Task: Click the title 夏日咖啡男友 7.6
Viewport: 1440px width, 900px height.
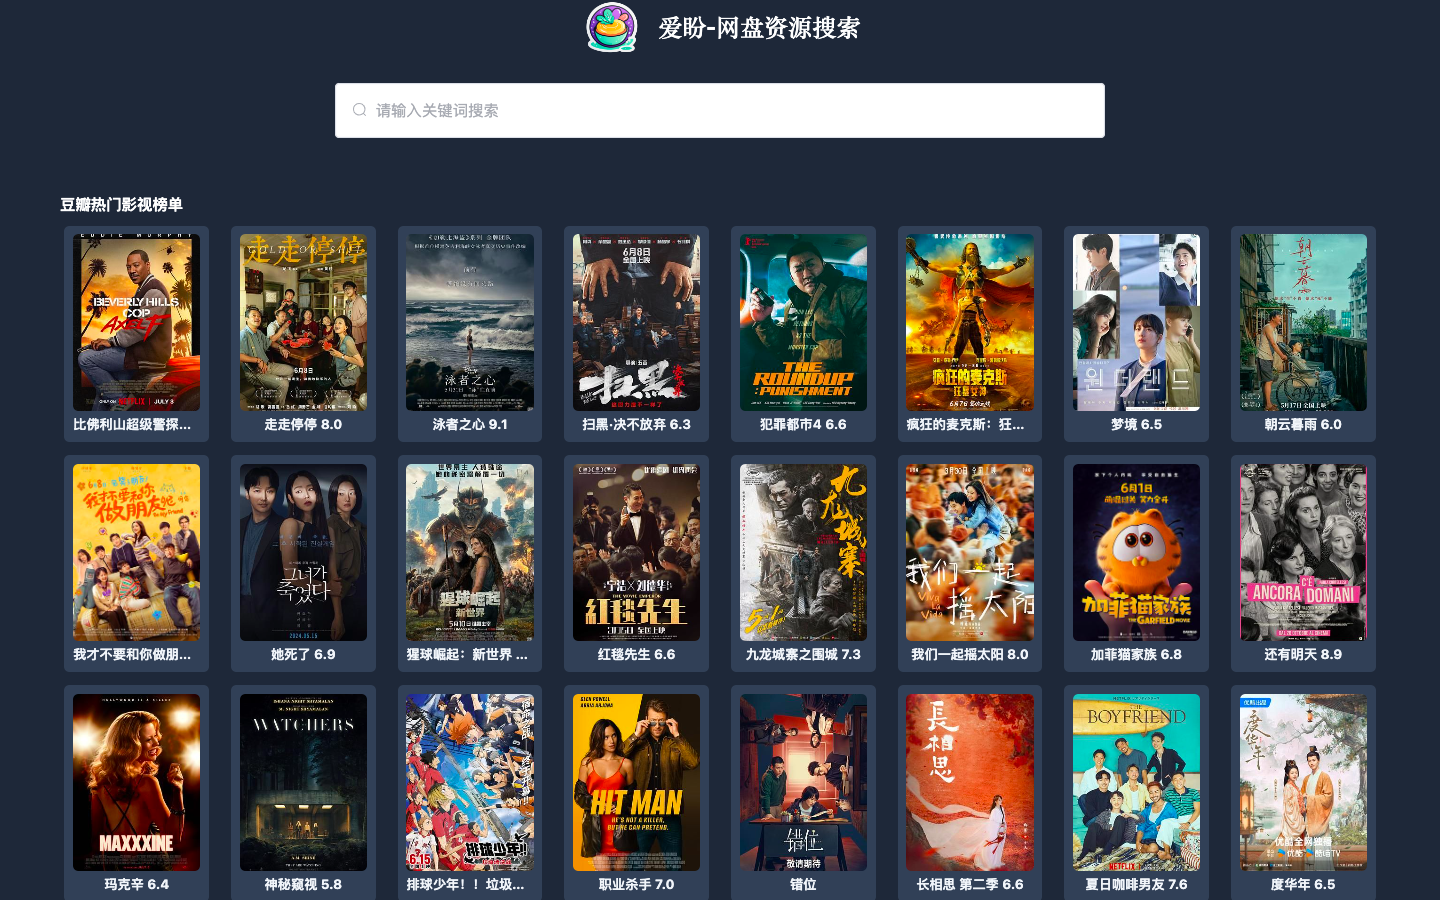Action: click(x=1136, y=884)
